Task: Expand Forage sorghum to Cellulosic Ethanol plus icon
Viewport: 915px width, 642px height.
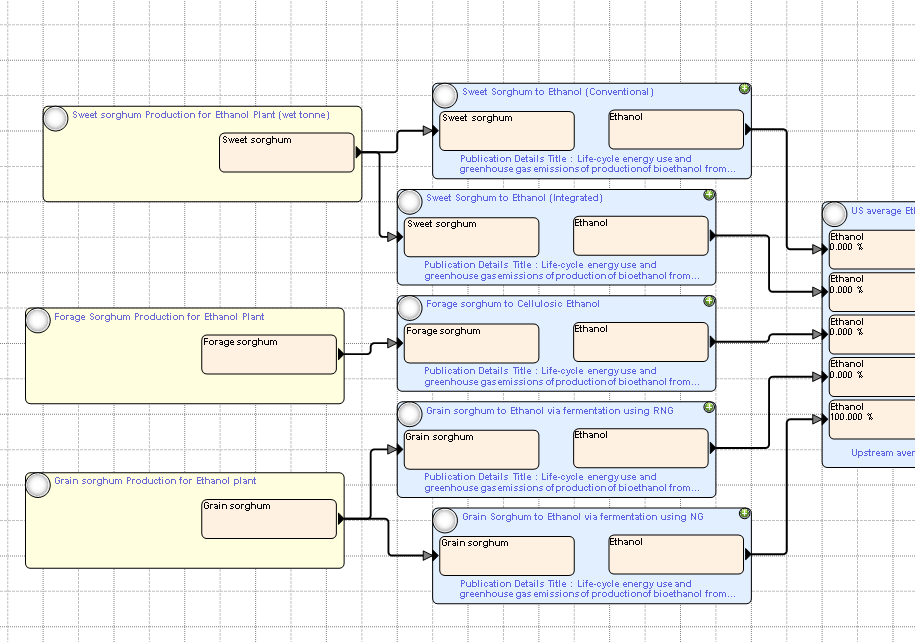Action: click(x=708, y=301)
